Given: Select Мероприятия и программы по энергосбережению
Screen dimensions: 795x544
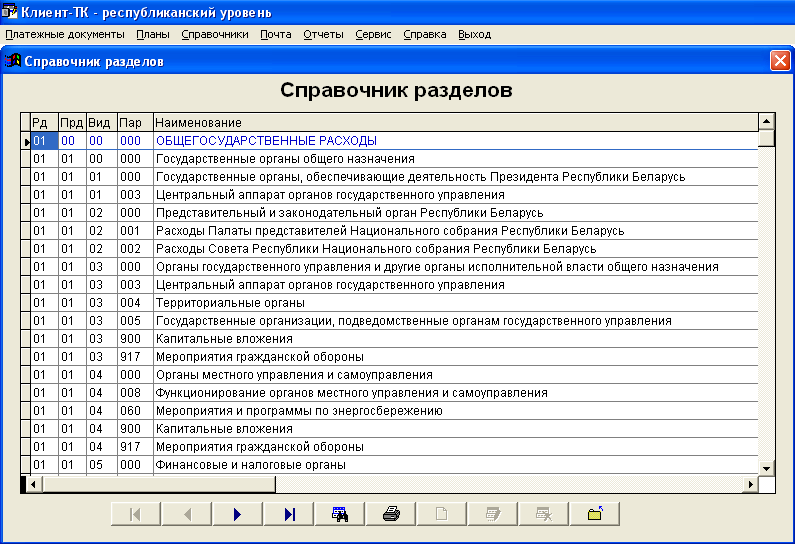Looking at the screenshot, I should [394, 411].
